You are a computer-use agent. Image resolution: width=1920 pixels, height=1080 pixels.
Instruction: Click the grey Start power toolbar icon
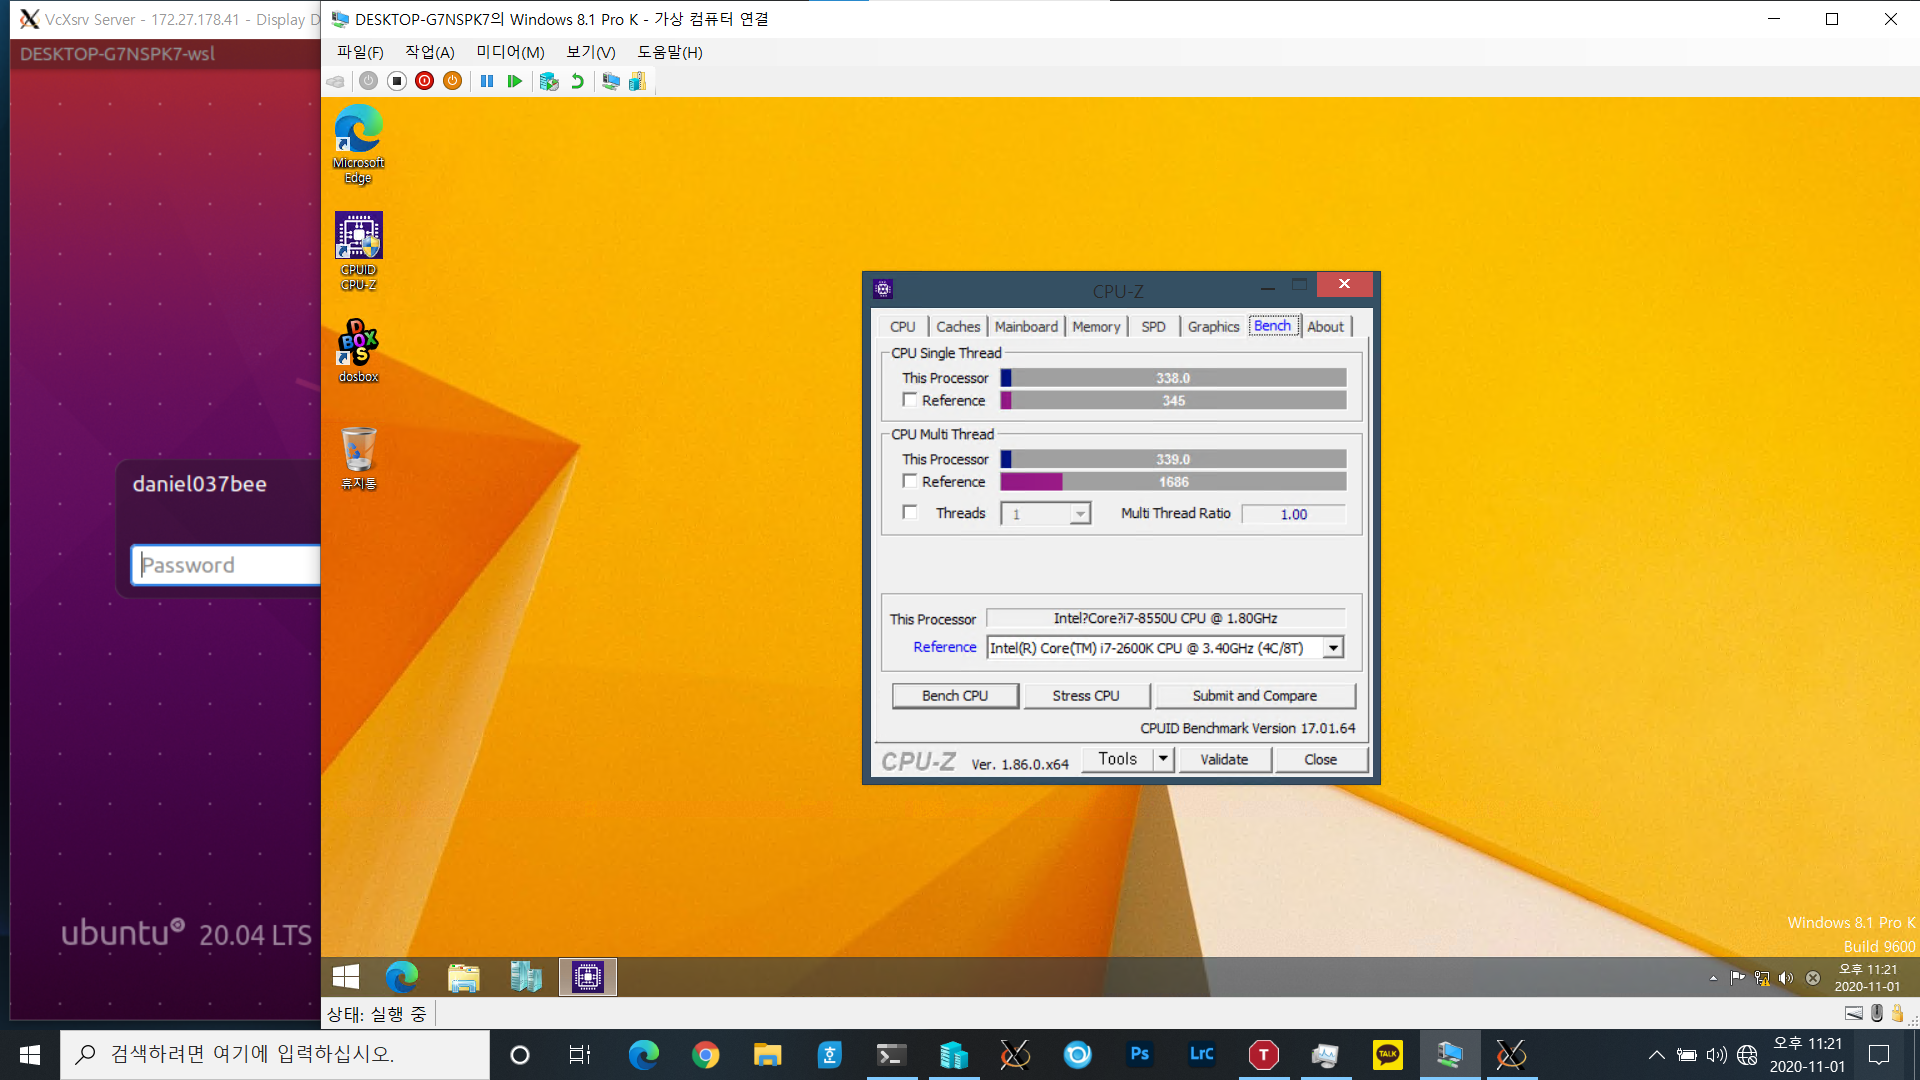point(369,81)
